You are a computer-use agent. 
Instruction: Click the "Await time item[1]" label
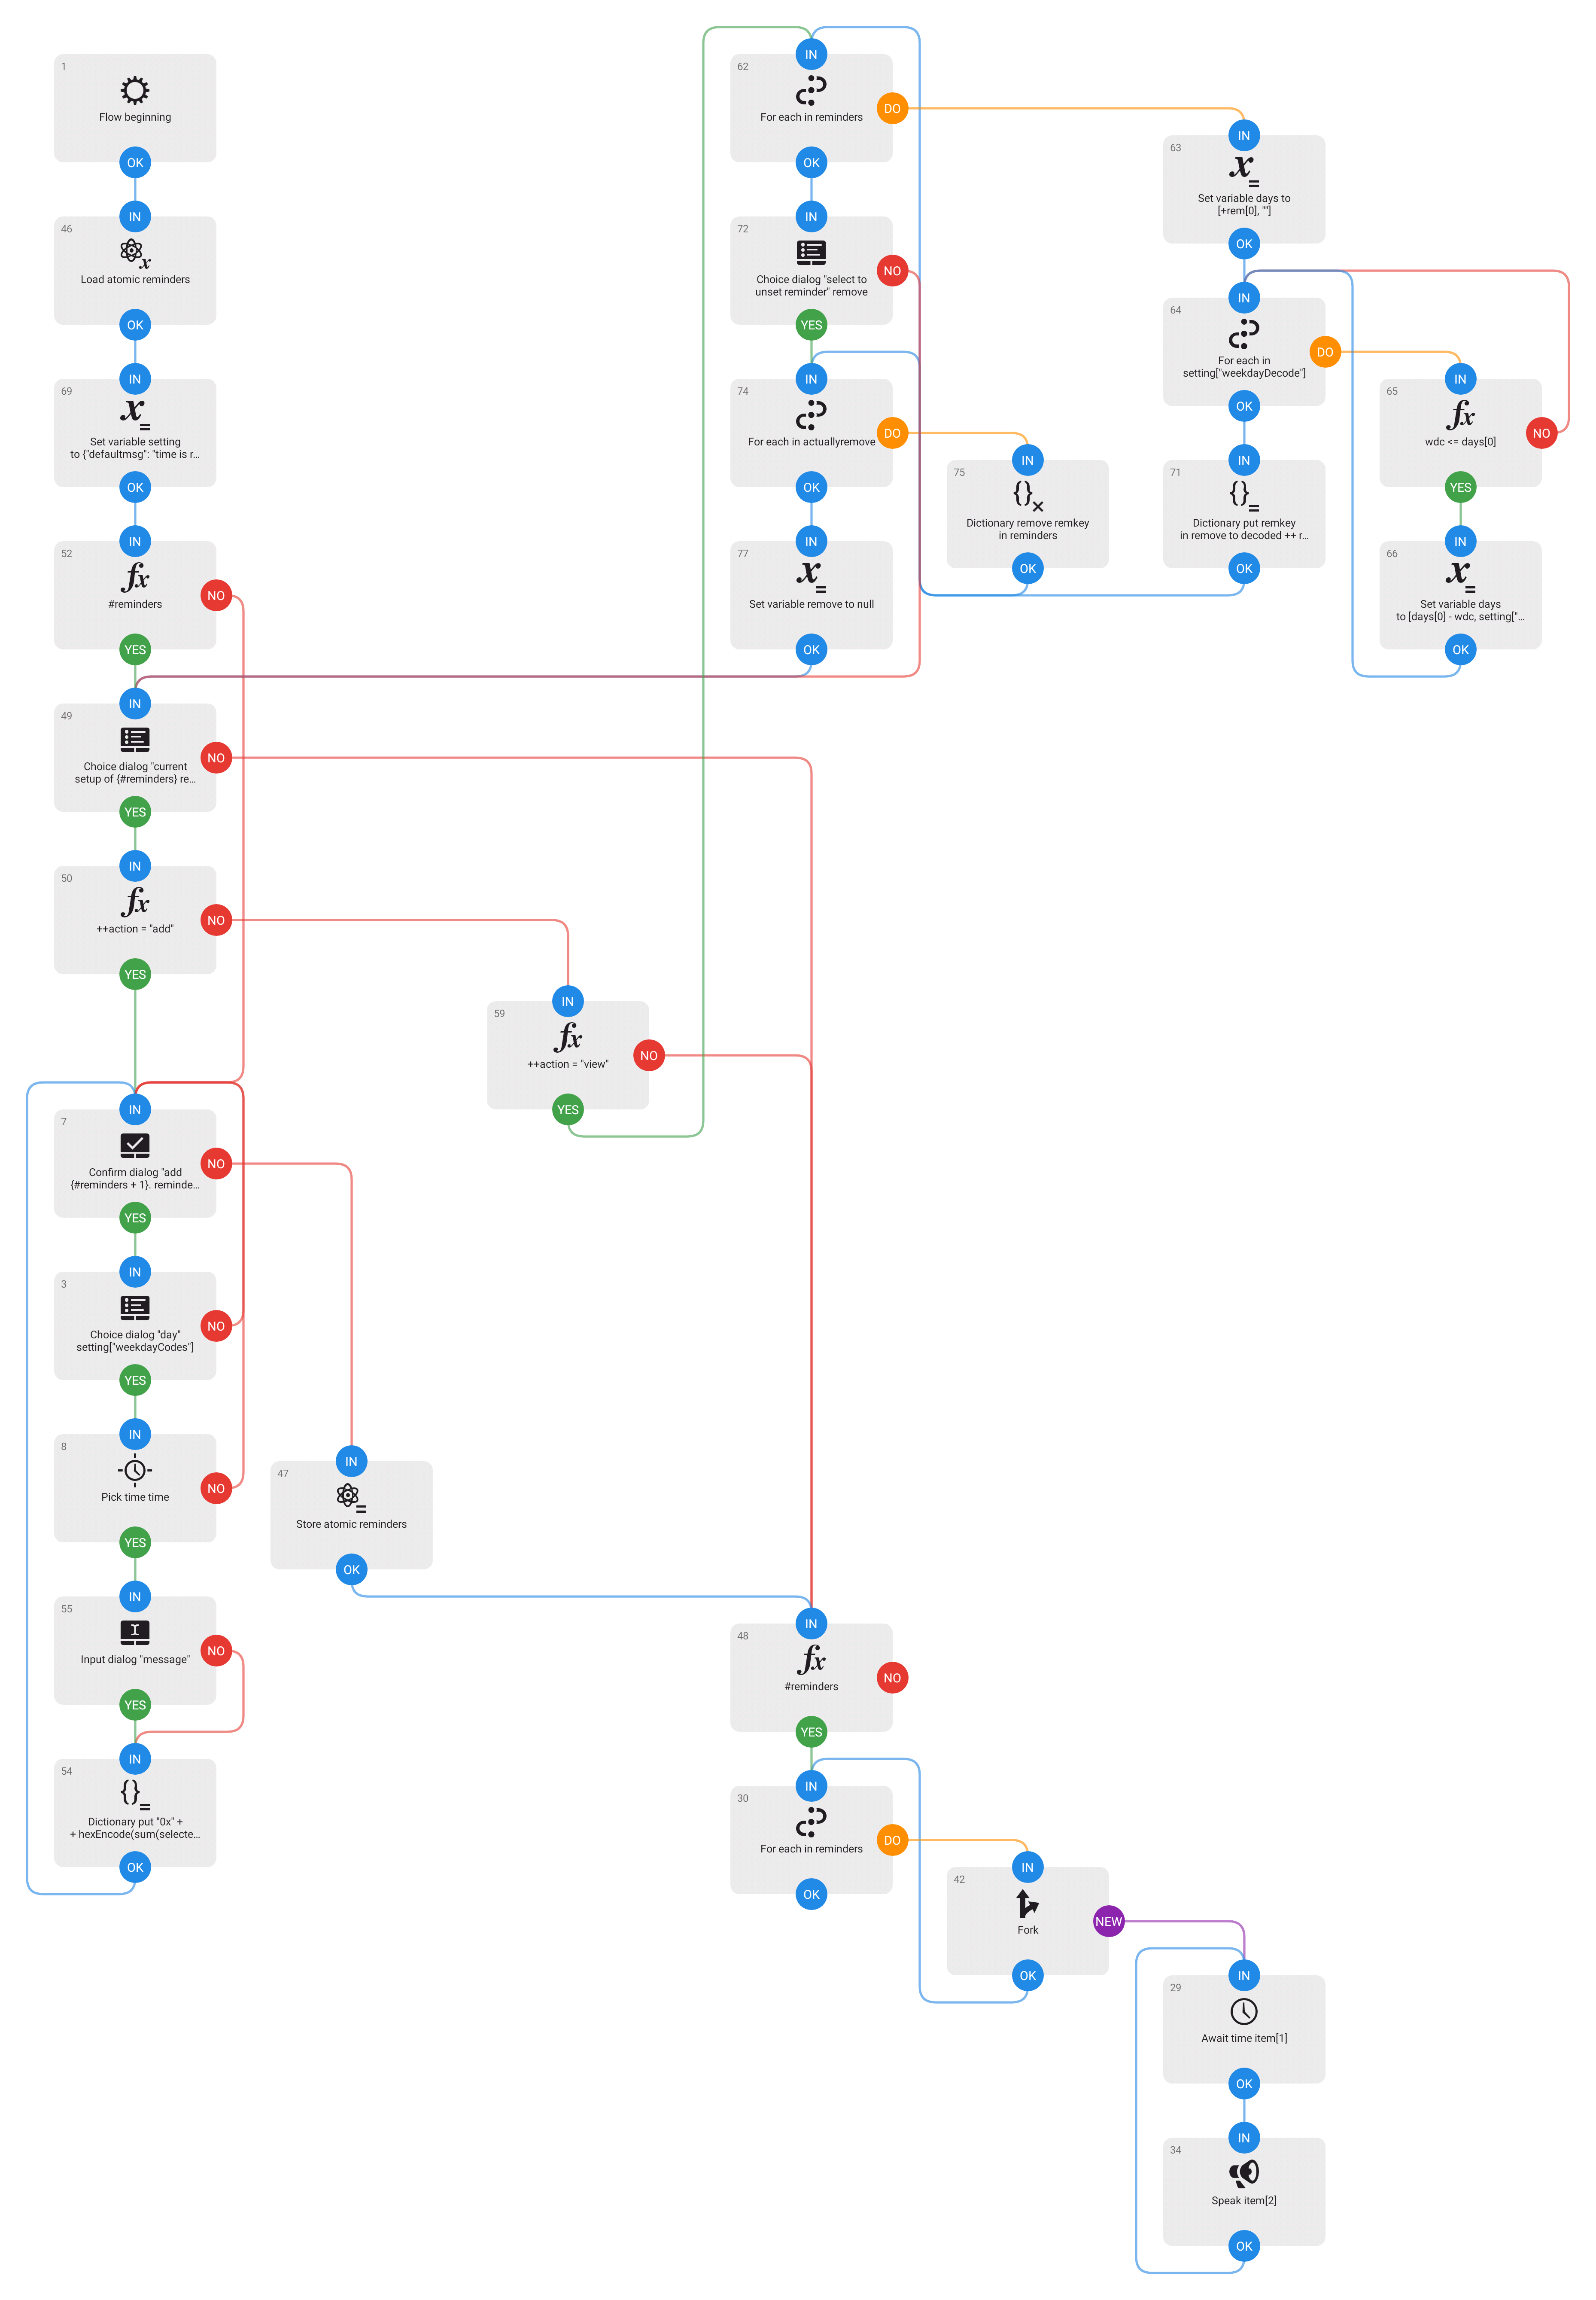click(1244, 2038)
